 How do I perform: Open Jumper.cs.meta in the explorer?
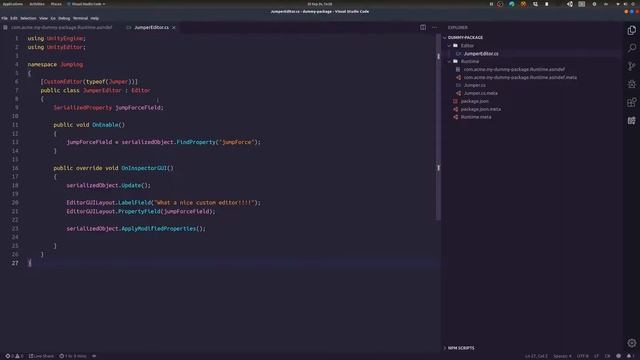[481, 93]
